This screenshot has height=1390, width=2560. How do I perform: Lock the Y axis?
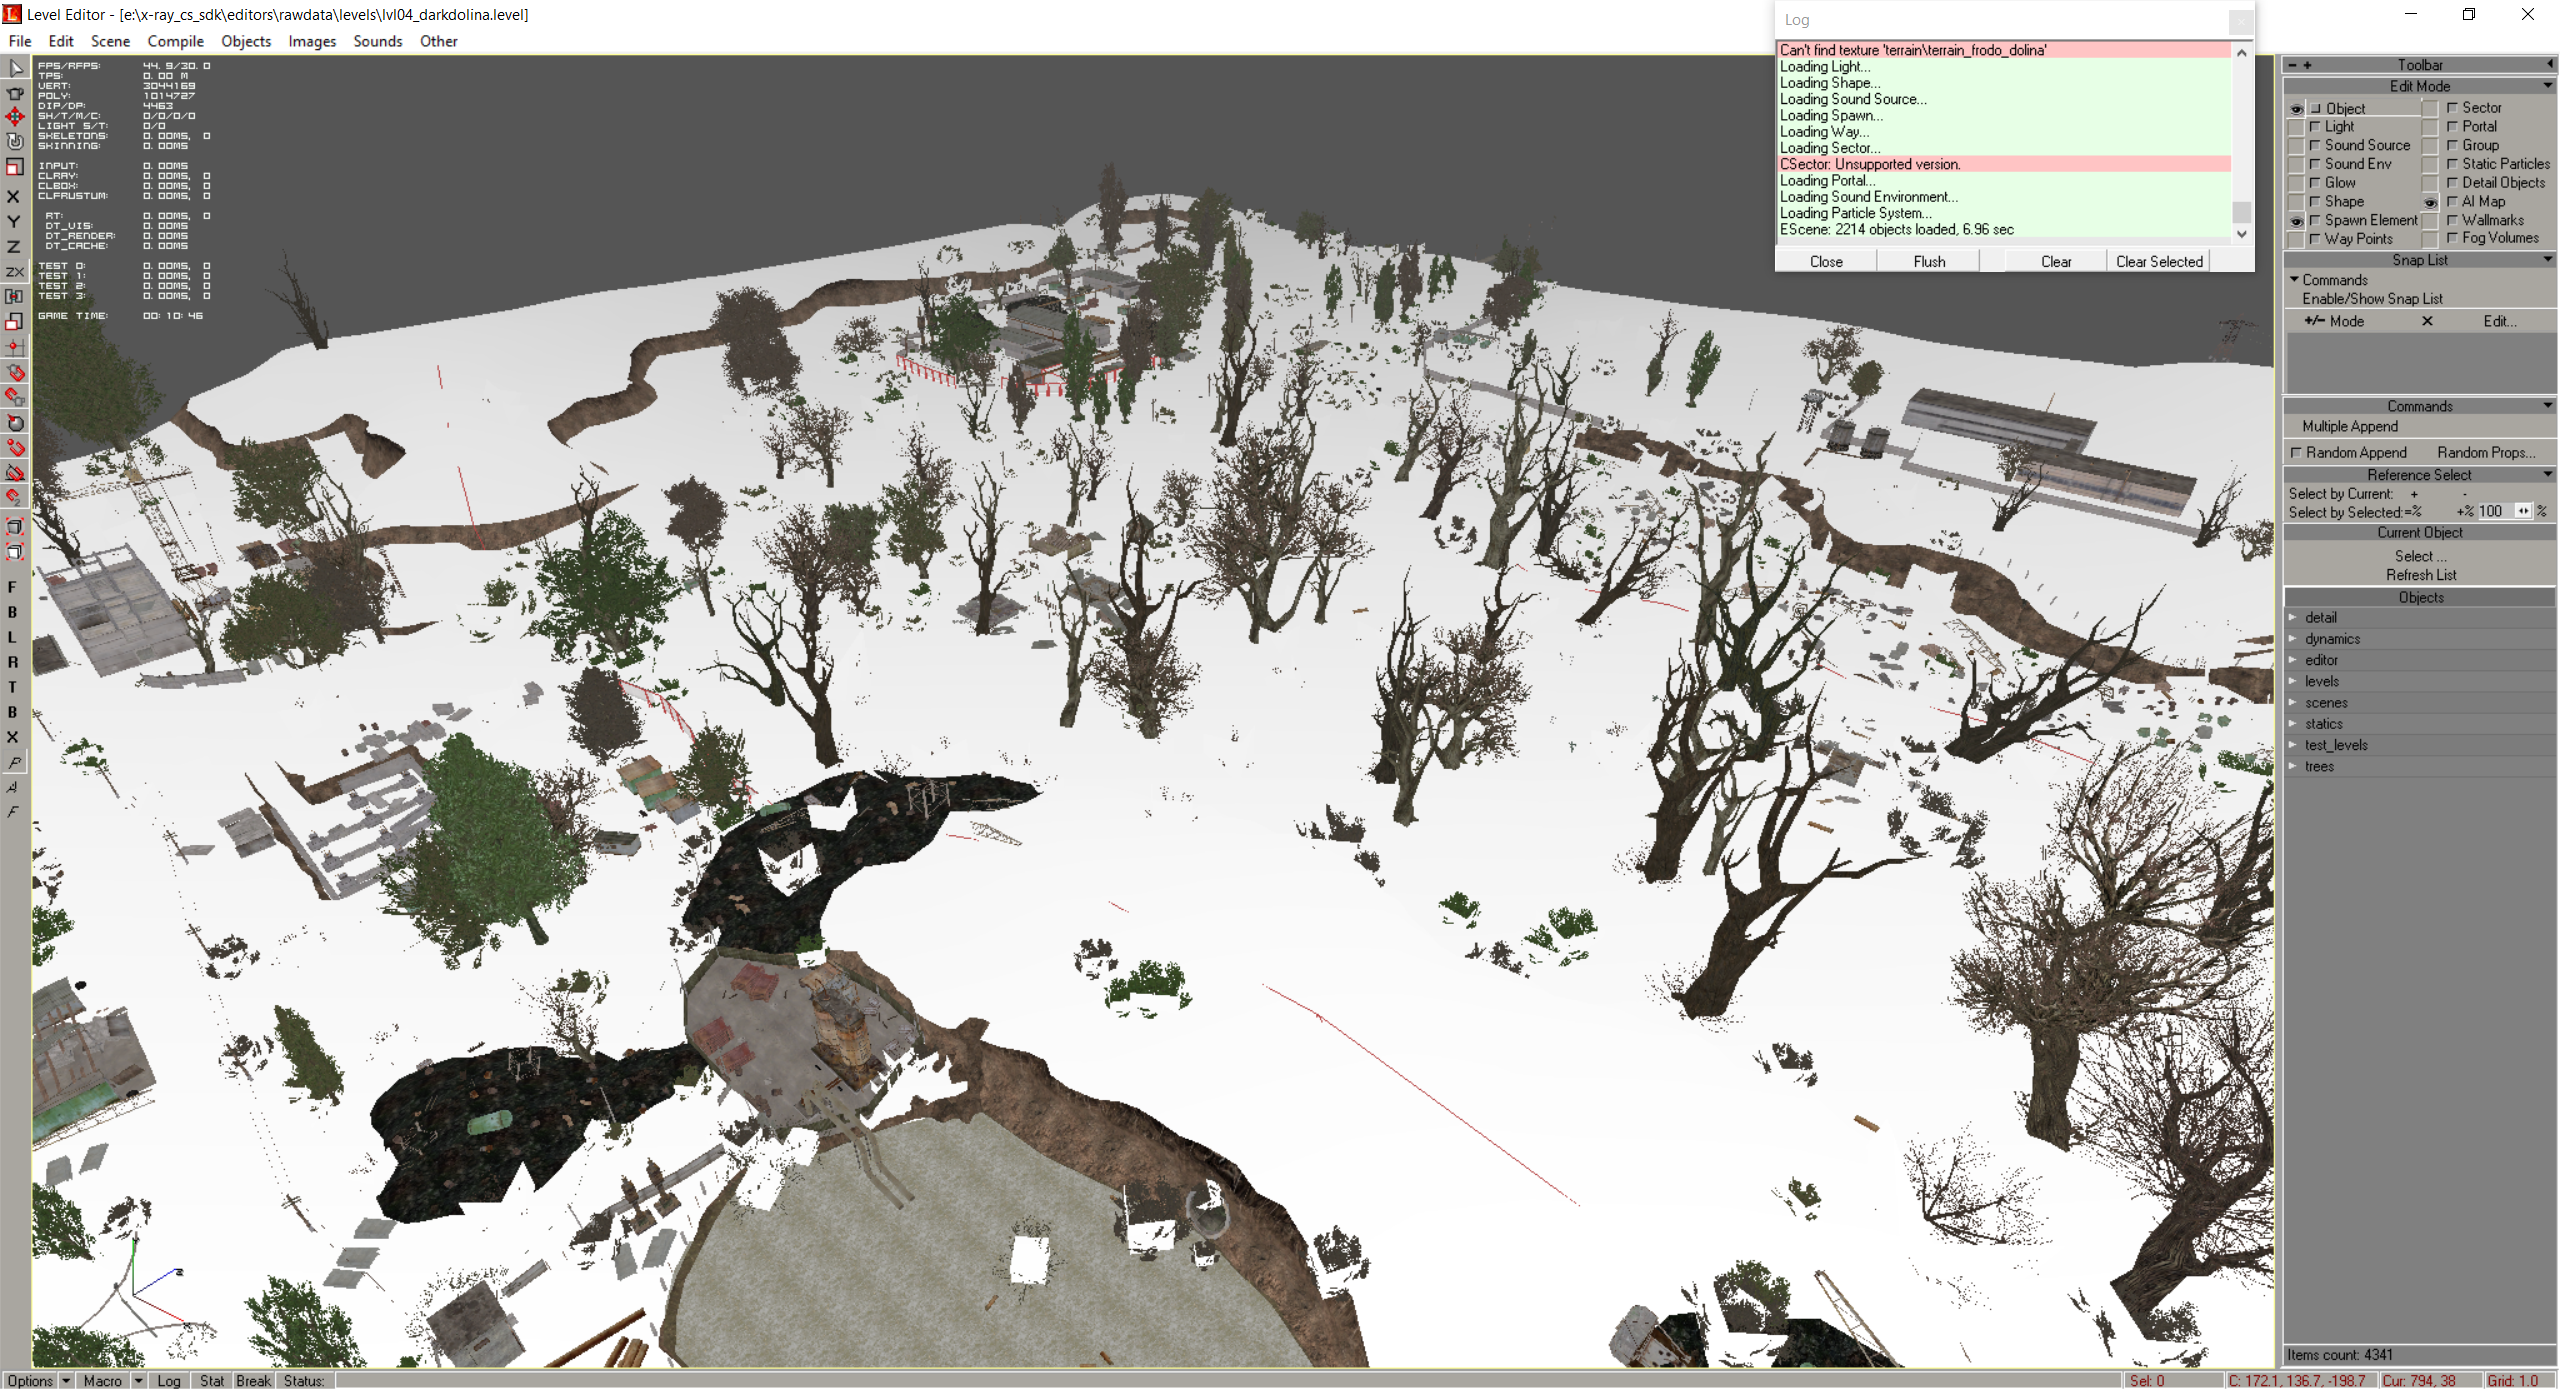14,222
